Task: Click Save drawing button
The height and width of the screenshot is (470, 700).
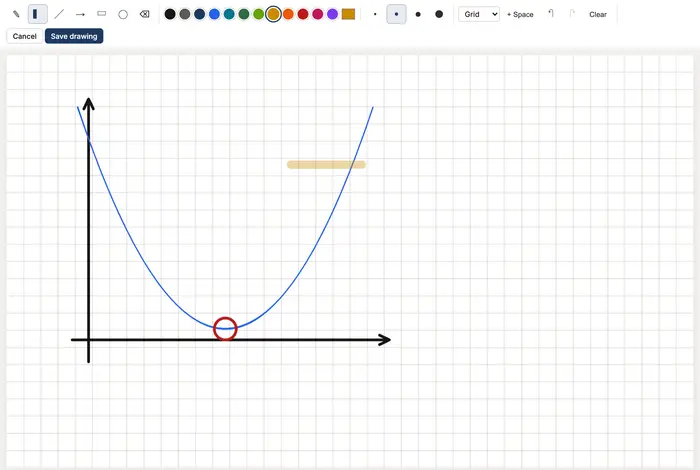Action: (74, 36)
